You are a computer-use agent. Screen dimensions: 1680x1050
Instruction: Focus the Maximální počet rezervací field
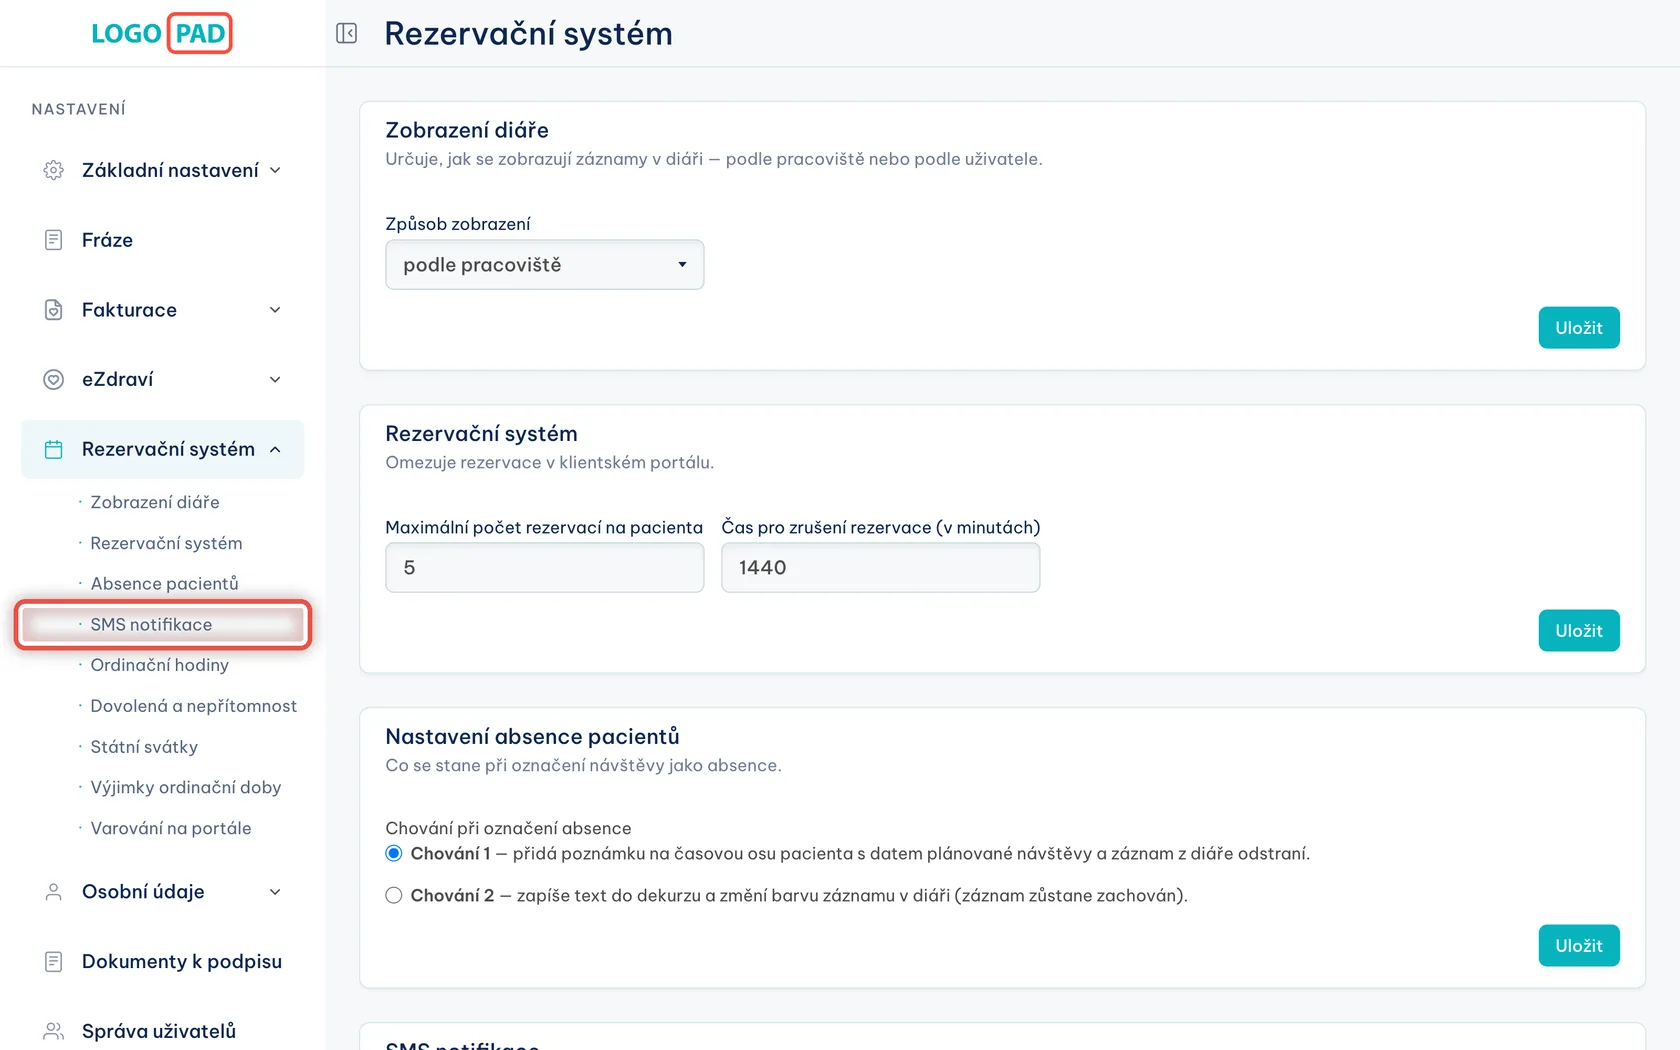tap(545, 568)
